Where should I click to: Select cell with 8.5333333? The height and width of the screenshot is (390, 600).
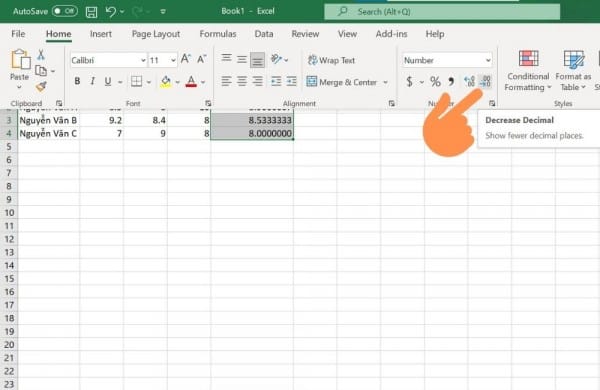(x=252, y=120)
